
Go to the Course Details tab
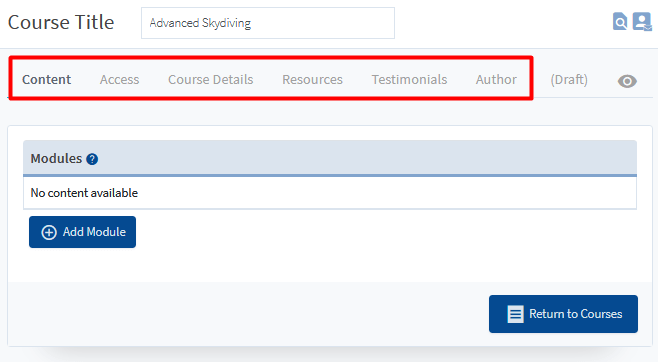(x=211, y=79)
